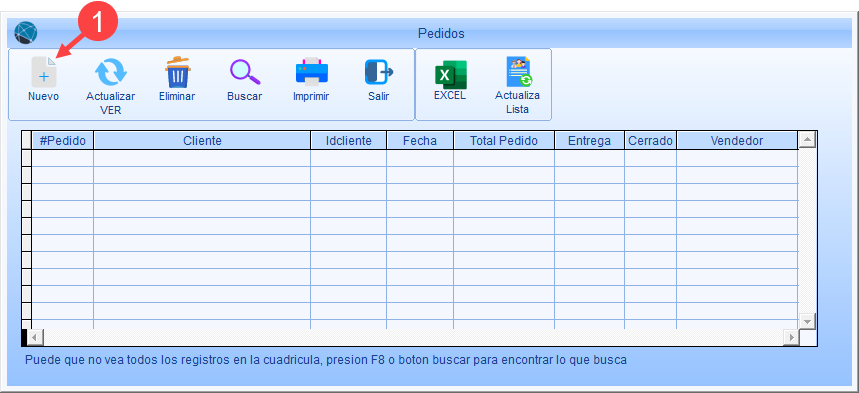Click the Salir exit icon
This screenshot has height=393, width=859.
click(379, 72)
